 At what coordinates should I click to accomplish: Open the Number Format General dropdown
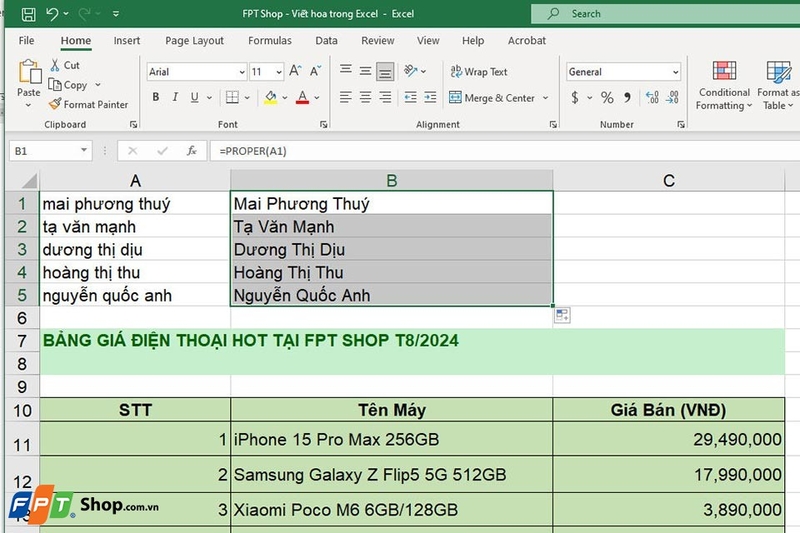click(676, 72)
